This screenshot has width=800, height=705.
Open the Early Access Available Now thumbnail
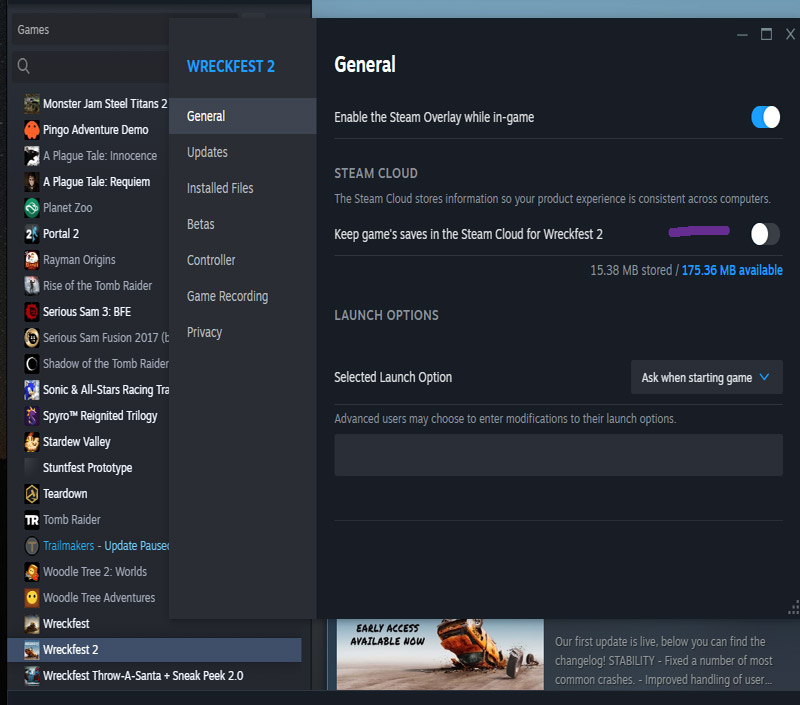(x=440, y=654)
